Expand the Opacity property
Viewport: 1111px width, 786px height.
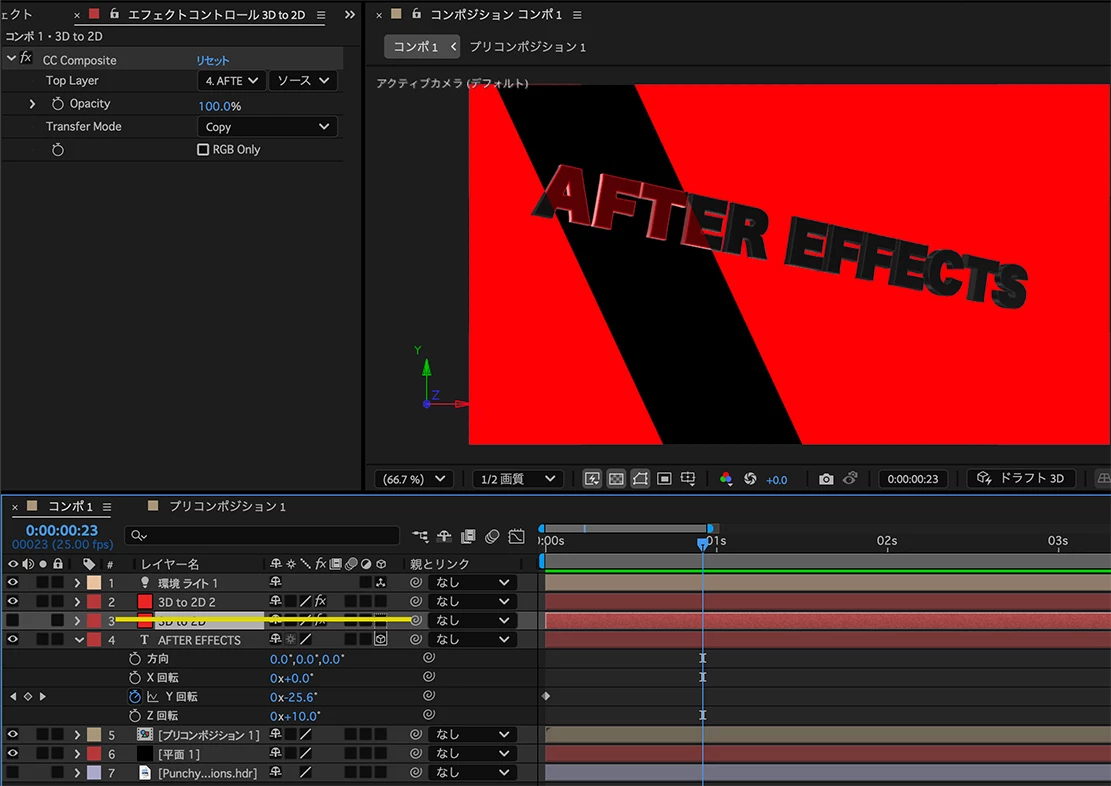pos(32,104)
